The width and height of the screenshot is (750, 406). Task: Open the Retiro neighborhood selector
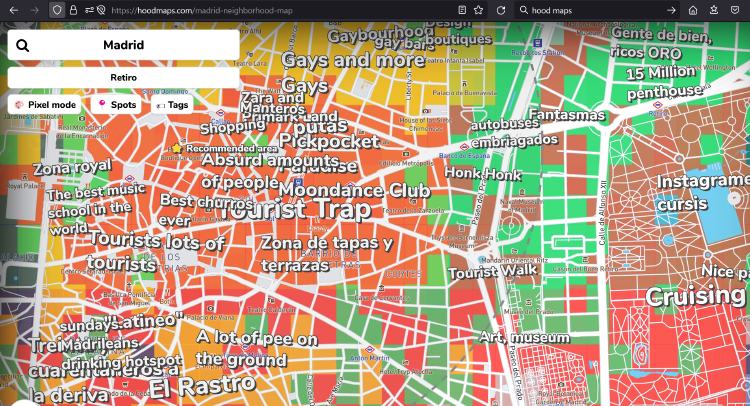point(123,77)
